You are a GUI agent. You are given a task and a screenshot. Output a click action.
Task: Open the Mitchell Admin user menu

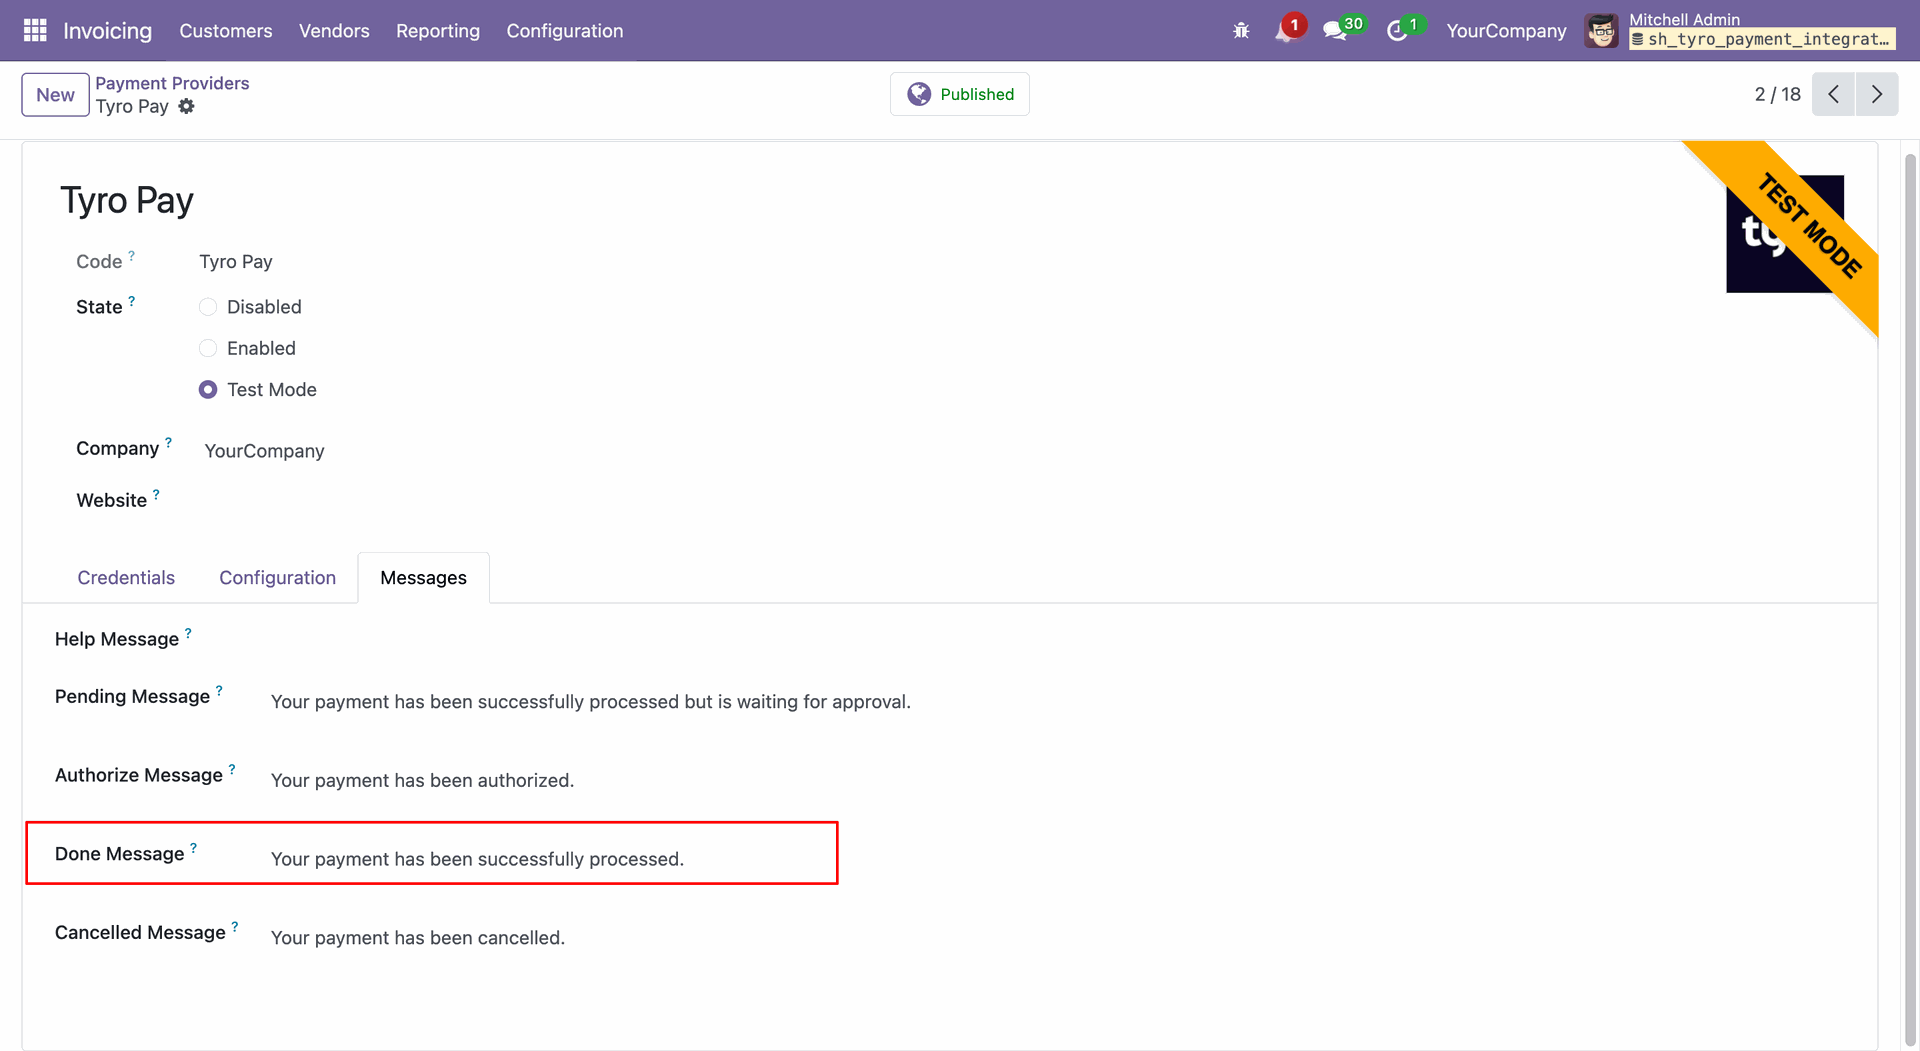[1741, 31]
